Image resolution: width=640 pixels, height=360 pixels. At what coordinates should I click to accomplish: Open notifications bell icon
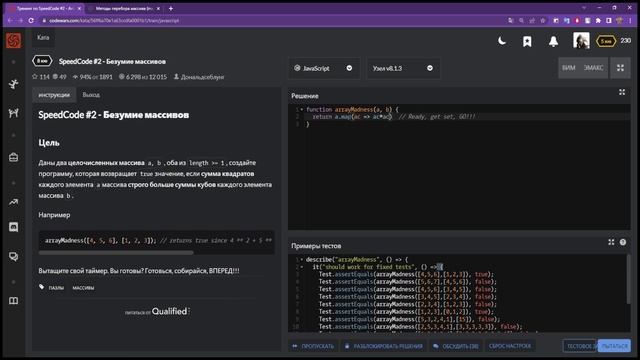tap(553, 41)
